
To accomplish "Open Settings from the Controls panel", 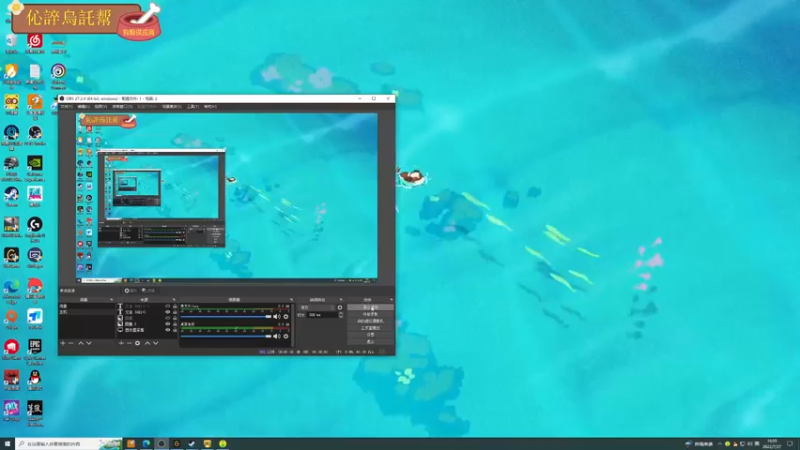I will click(x=370, y=335).
